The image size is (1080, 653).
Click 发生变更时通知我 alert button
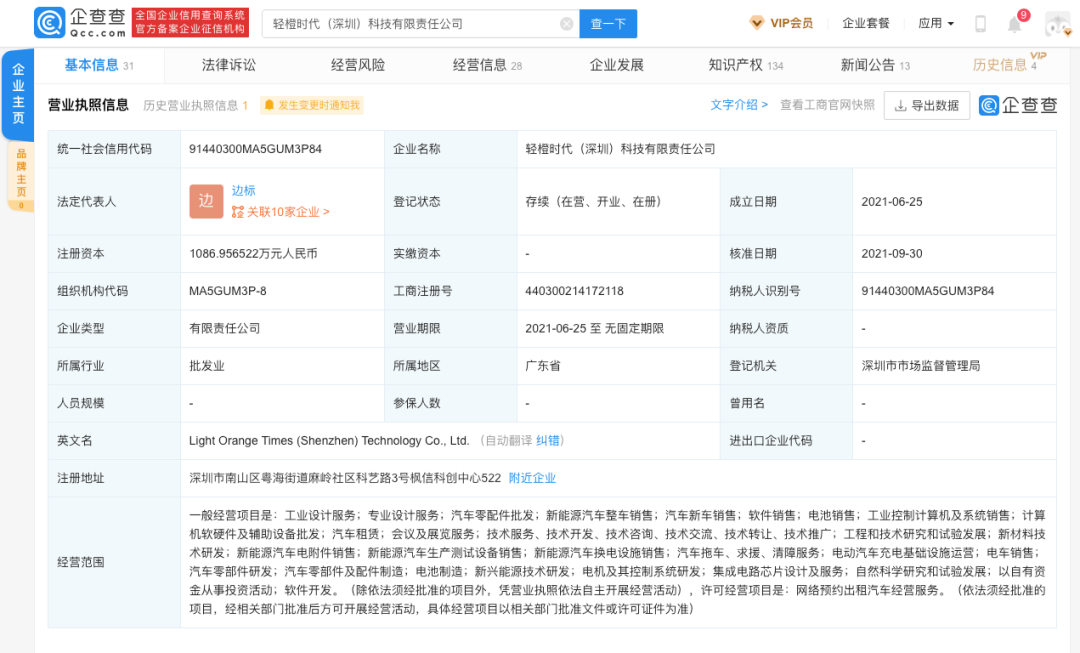[x=312, y=105]
